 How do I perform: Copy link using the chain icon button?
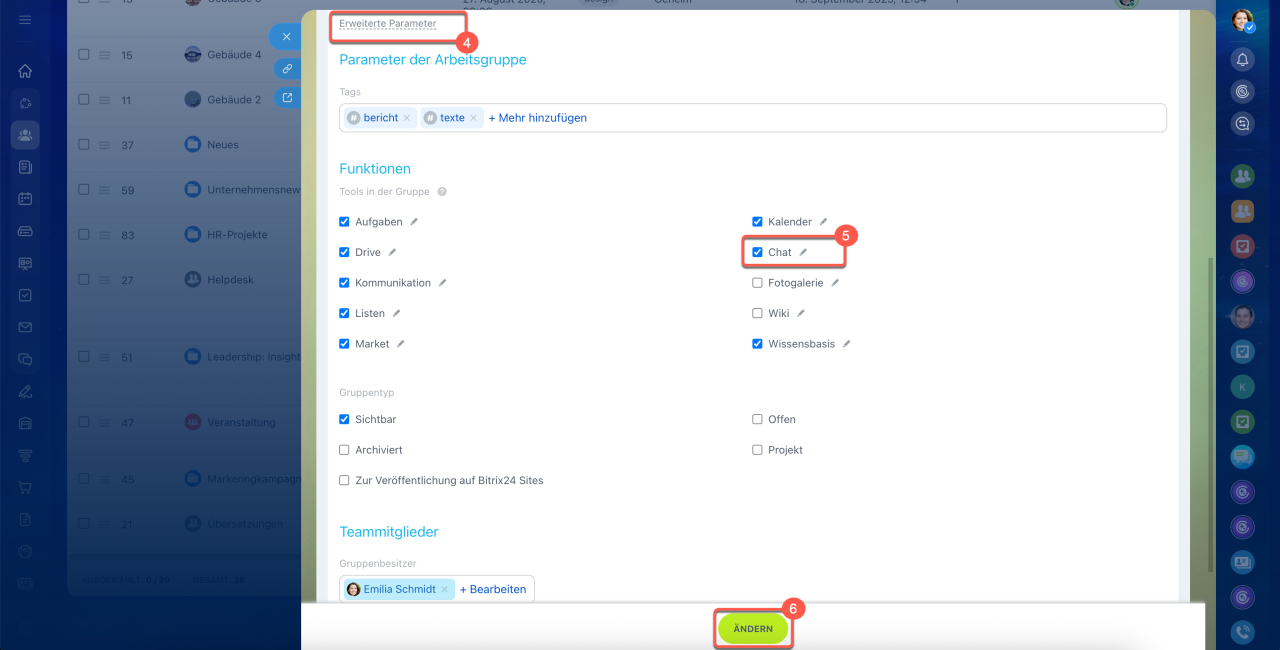click(x=287, y=68)
